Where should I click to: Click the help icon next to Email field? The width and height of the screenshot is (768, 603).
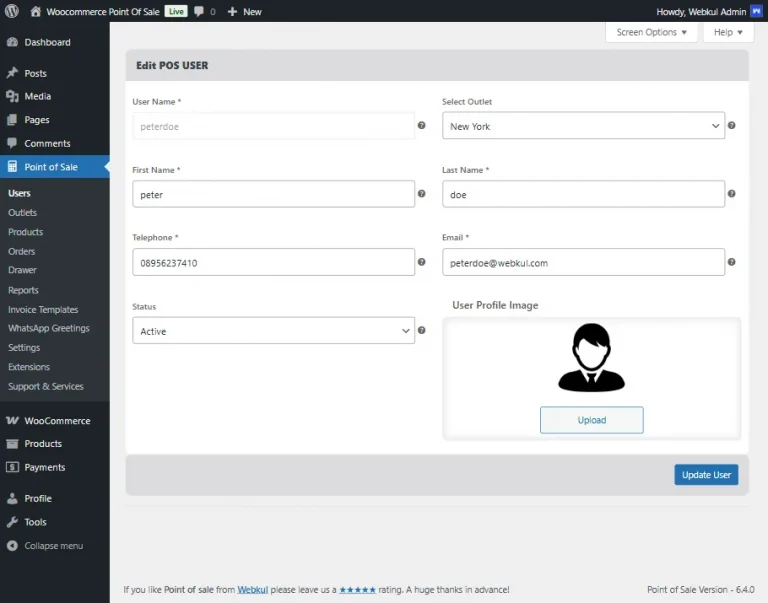pos(731,262)
